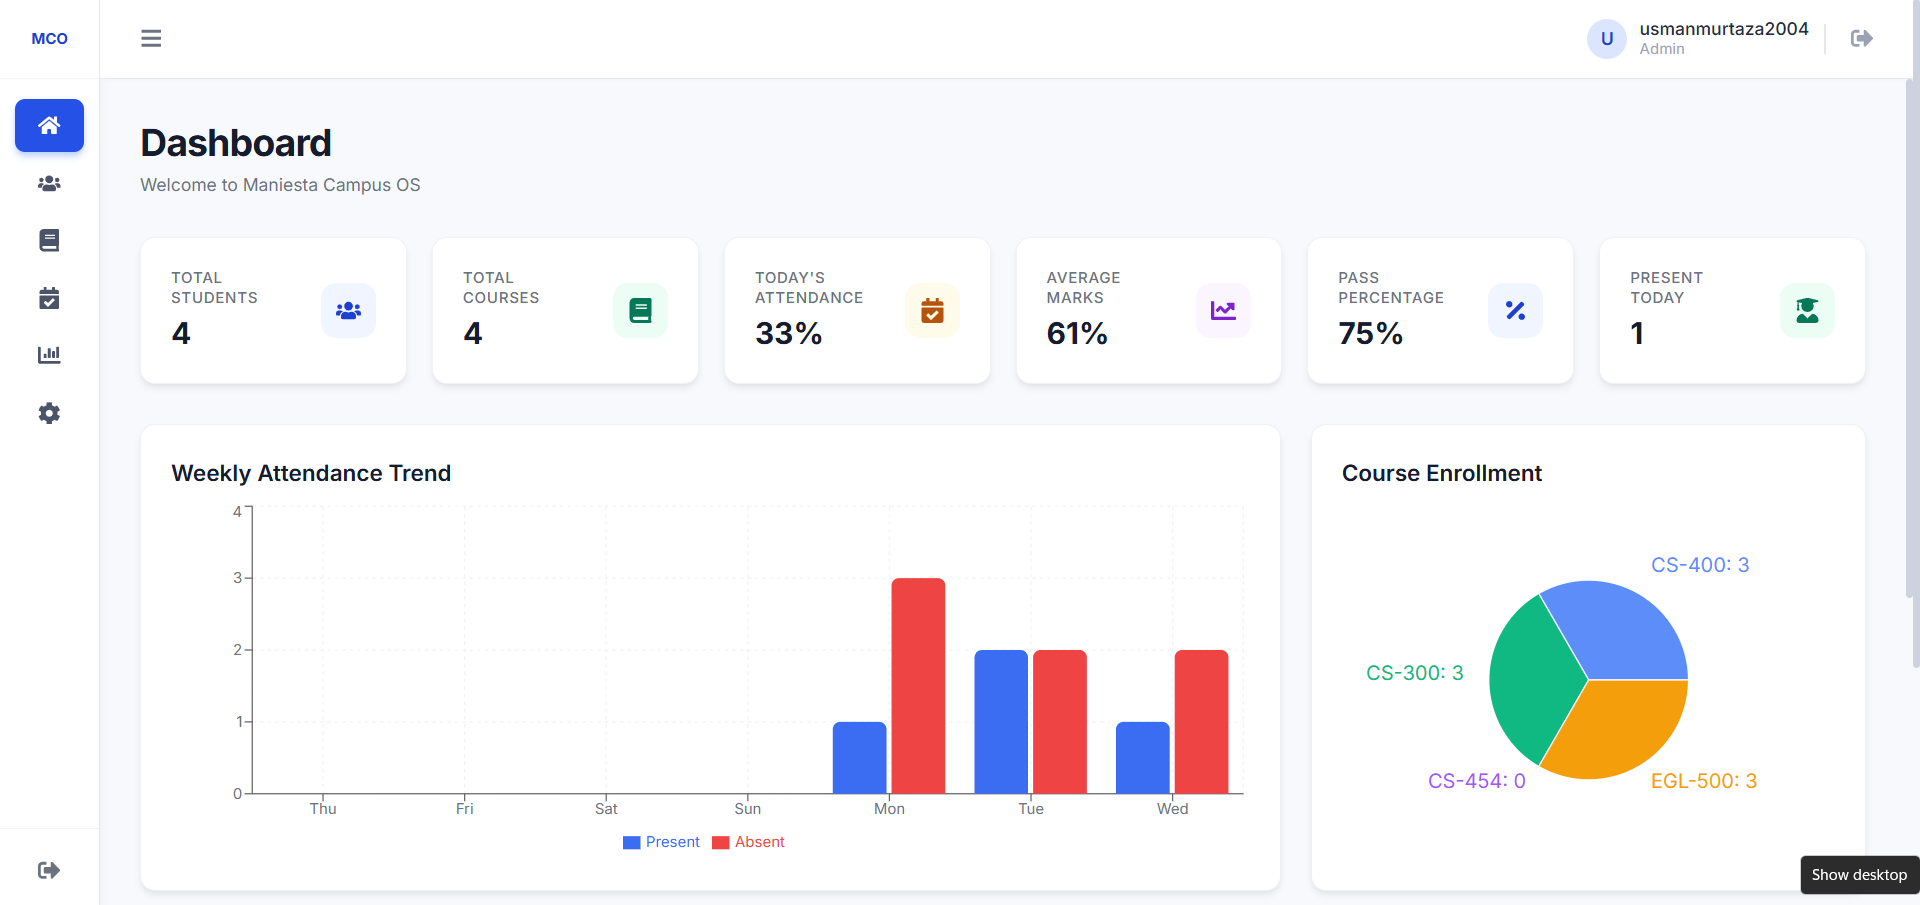This screenshot has height=905, width=1920.
Task: Open the Home dashboard sidebar icon
Action: pos(49,125)
